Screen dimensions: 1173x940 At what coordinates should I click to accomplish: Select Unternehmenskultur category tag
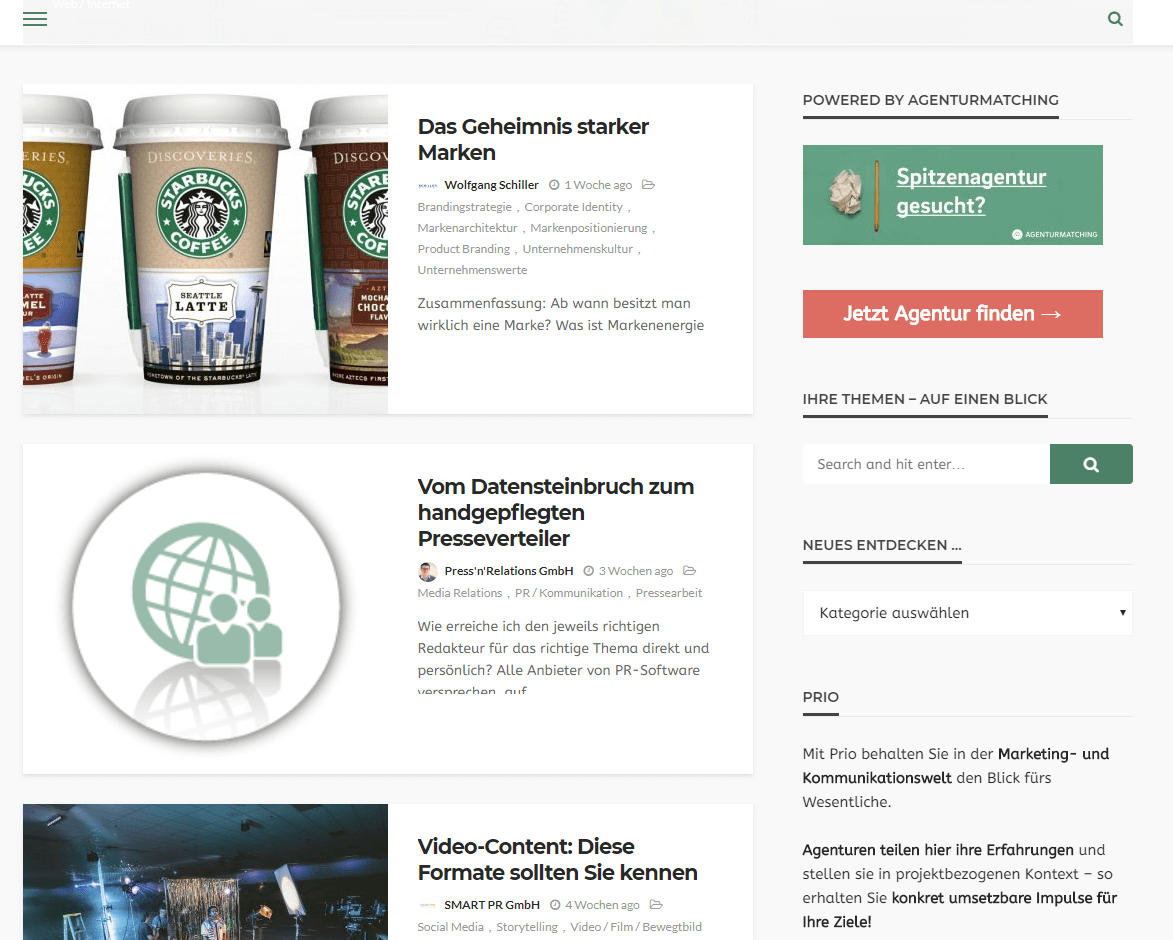(x=578, y=249)
